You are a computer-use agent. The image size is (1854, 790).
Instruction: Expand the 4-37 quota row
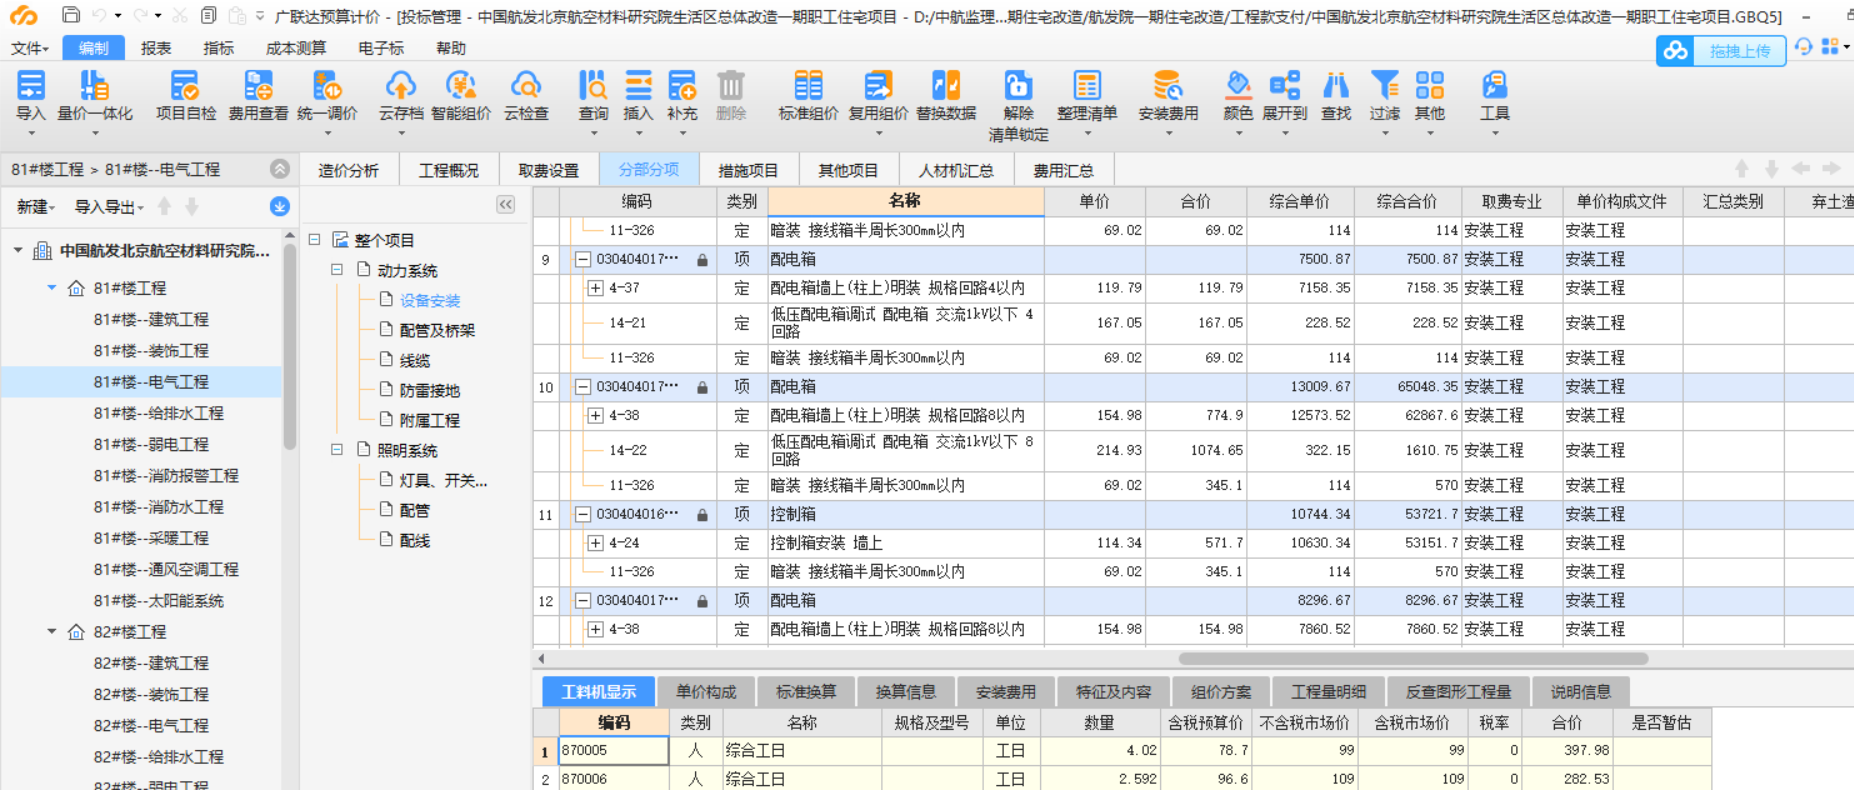pos(595,288)
